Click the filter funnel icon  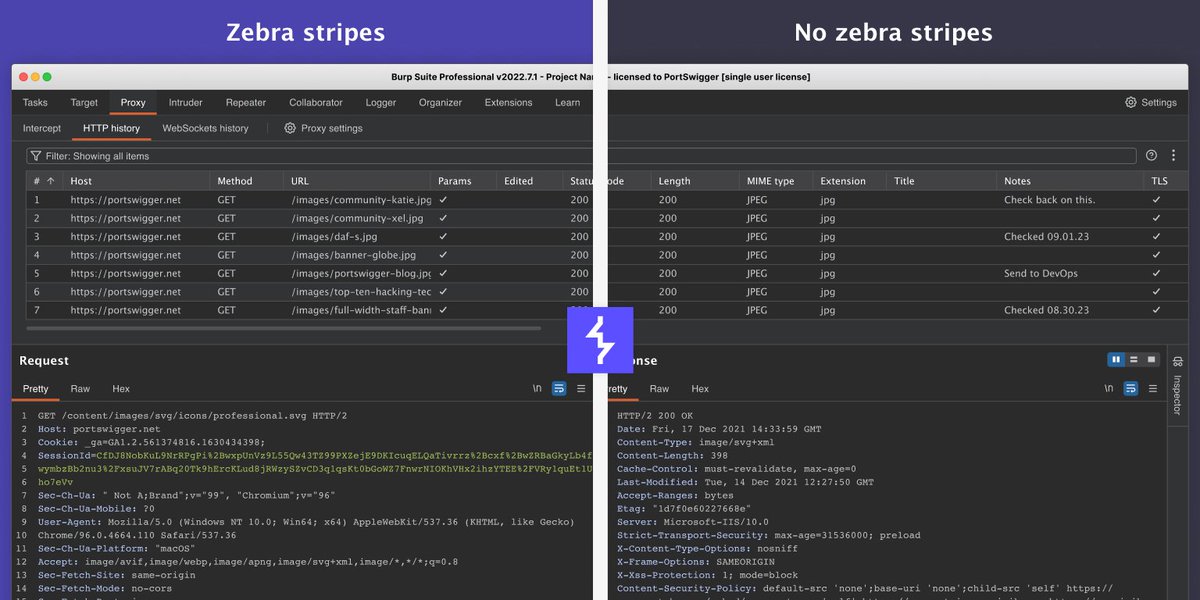(x=36, y=156)
